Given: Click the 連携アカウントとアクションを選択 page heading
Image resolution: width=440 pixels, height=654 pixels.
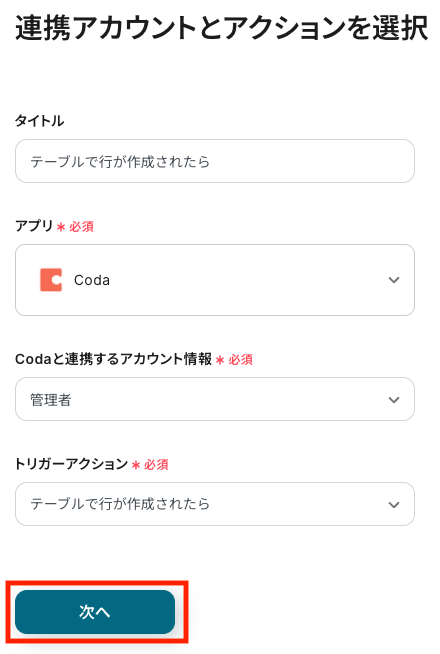Looking at the screenshot, I should [x=221, y=28].
